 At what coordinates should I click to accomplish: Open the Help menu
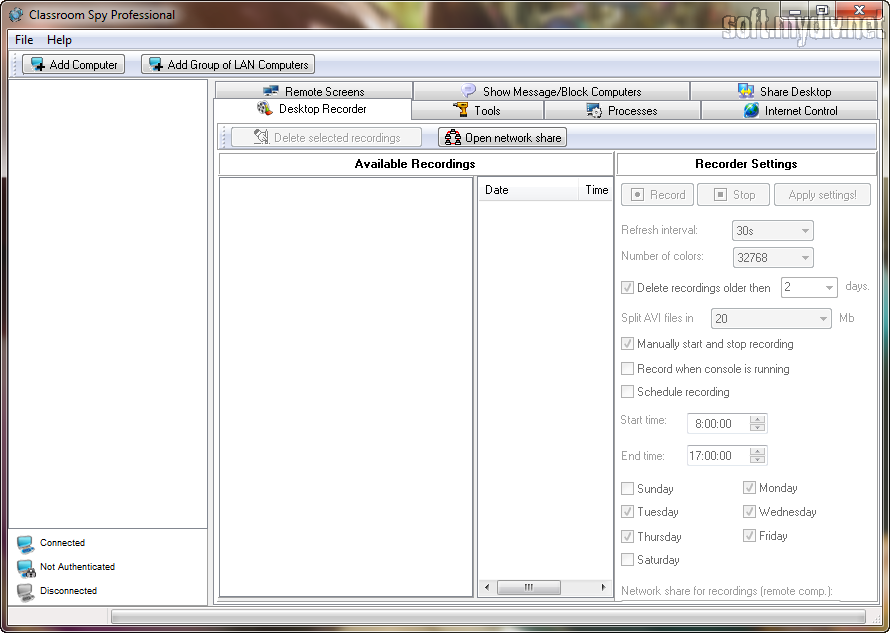pos(59,40)
